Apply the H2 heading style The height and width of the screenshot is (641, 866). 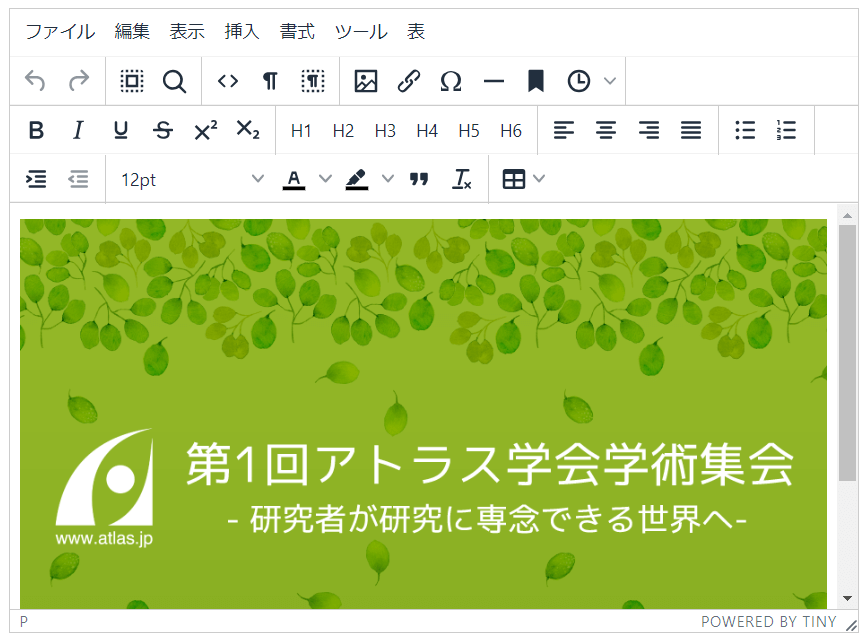point(343,130)
